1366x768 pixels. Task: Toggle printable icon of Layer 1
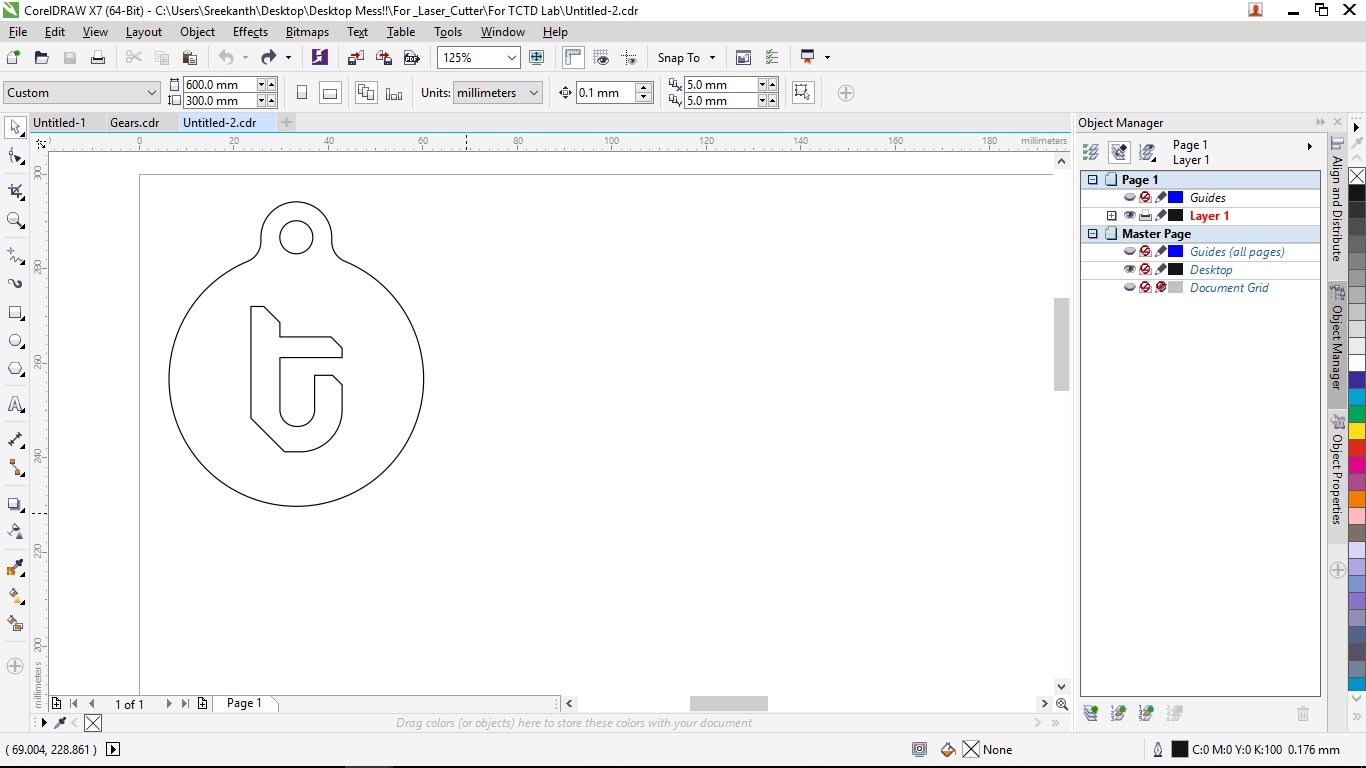click(x=1145, y=216)
